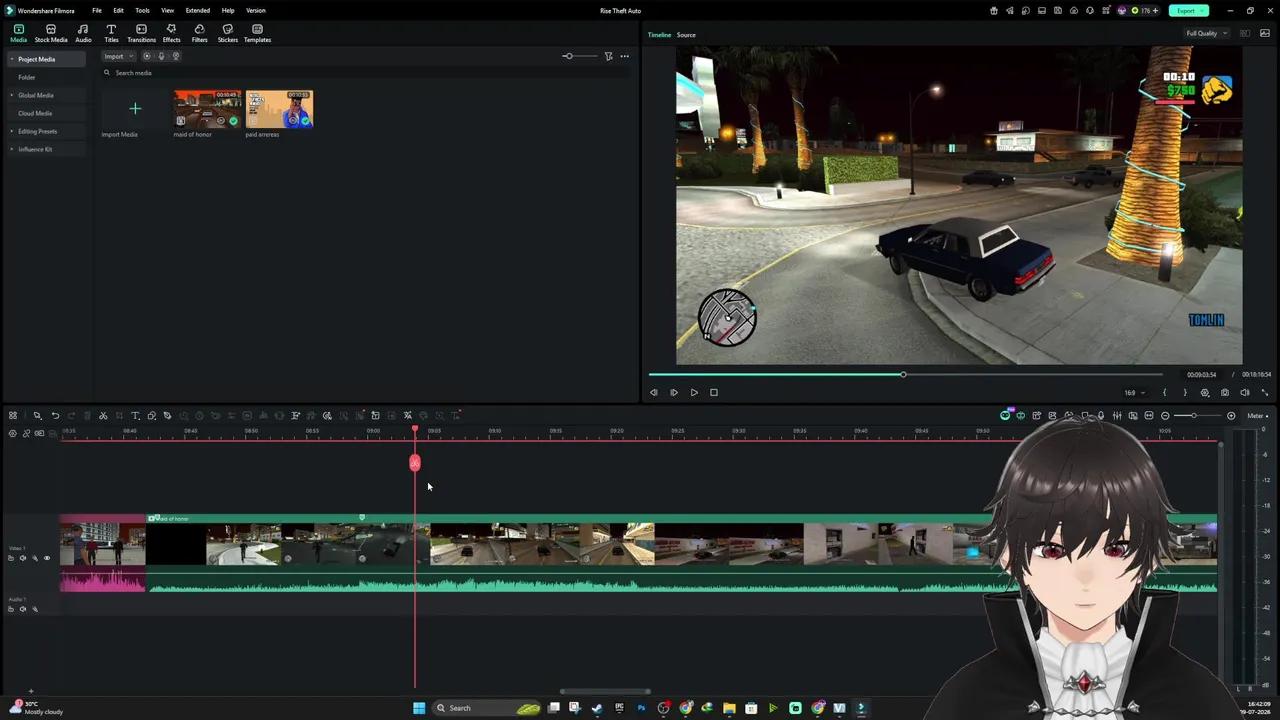Screen dimensions: 1280x720
Task: Open Windows Start menu
Action: [419, 708]
